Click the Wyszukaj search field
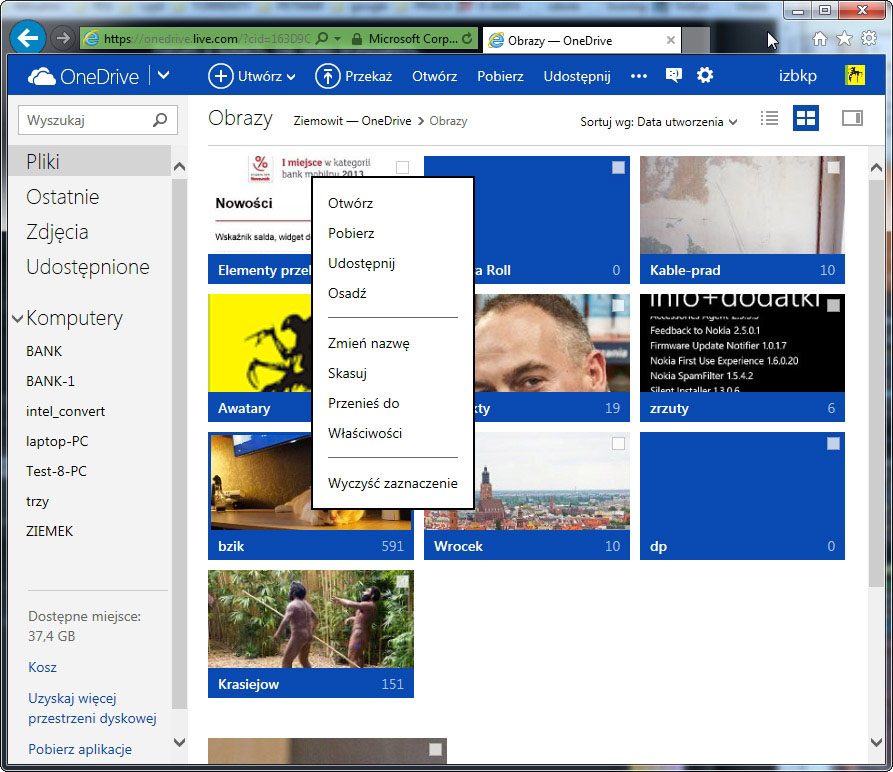The width and height of the screenshot is (893, 772). (x=97, y=120)
